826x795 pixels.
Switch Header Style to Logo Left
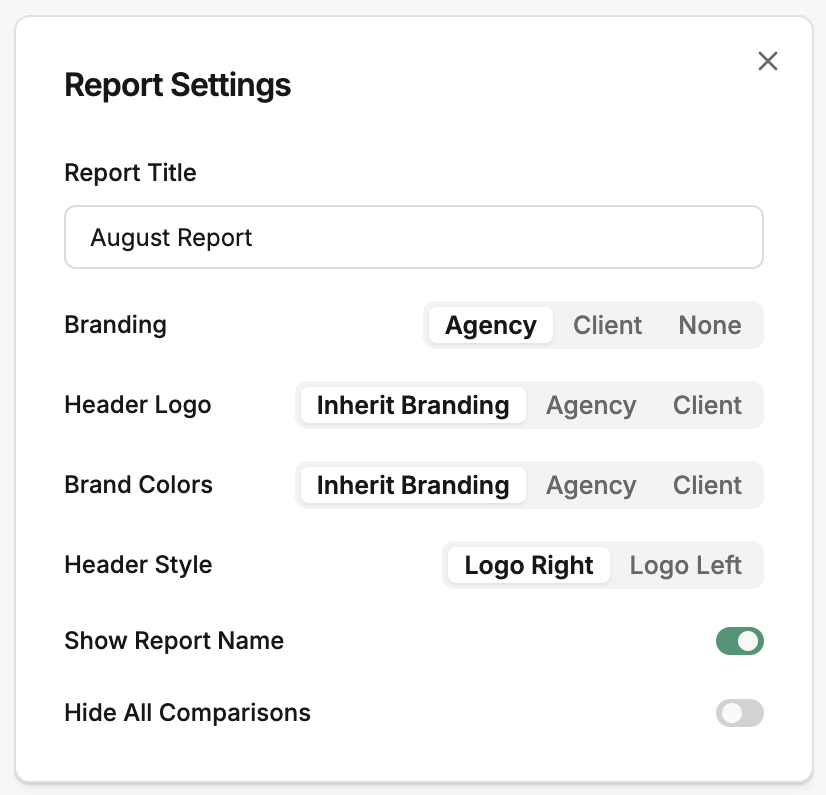click(x=685, y=565)
